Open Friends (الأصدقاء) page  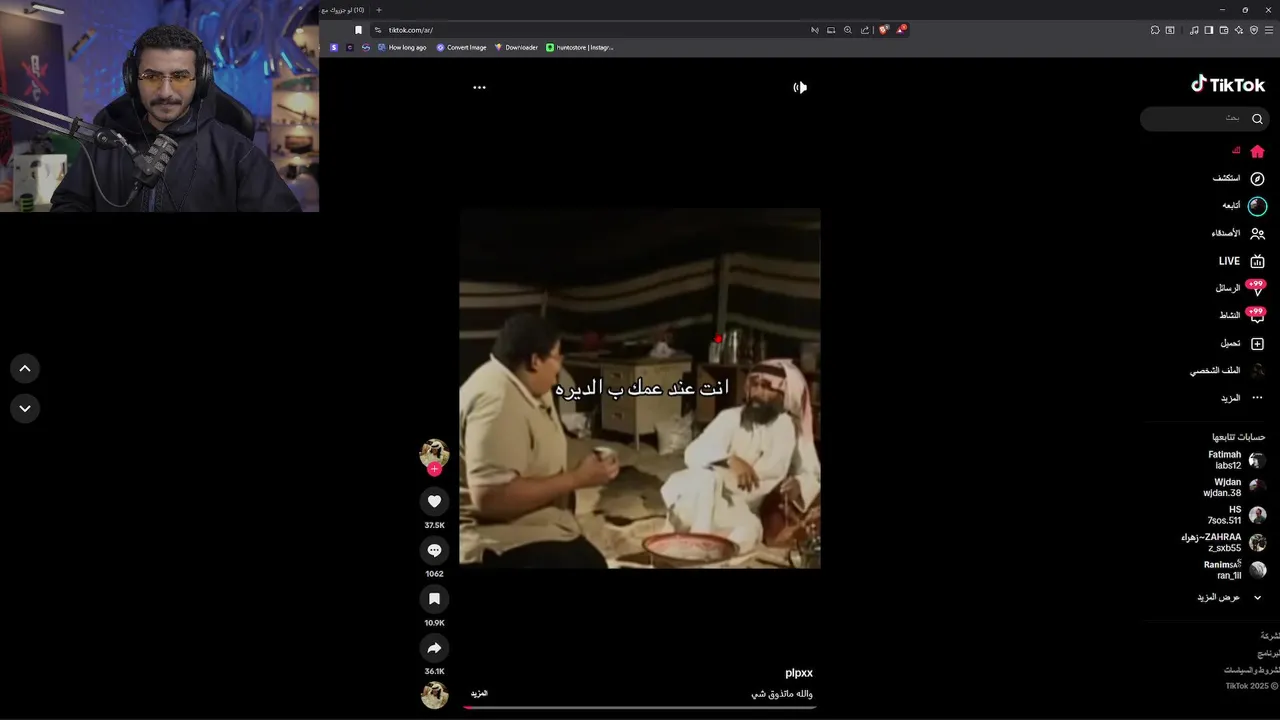pos(1238,233)
